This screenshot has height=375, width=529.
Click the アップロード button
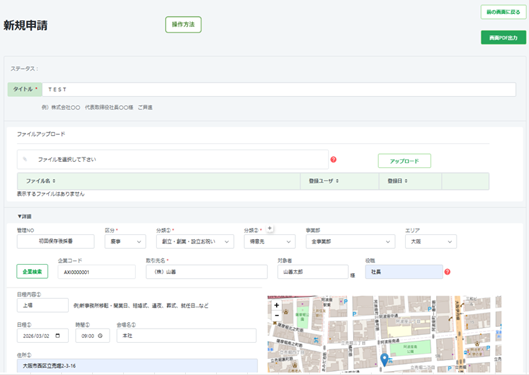coord(404,161)
